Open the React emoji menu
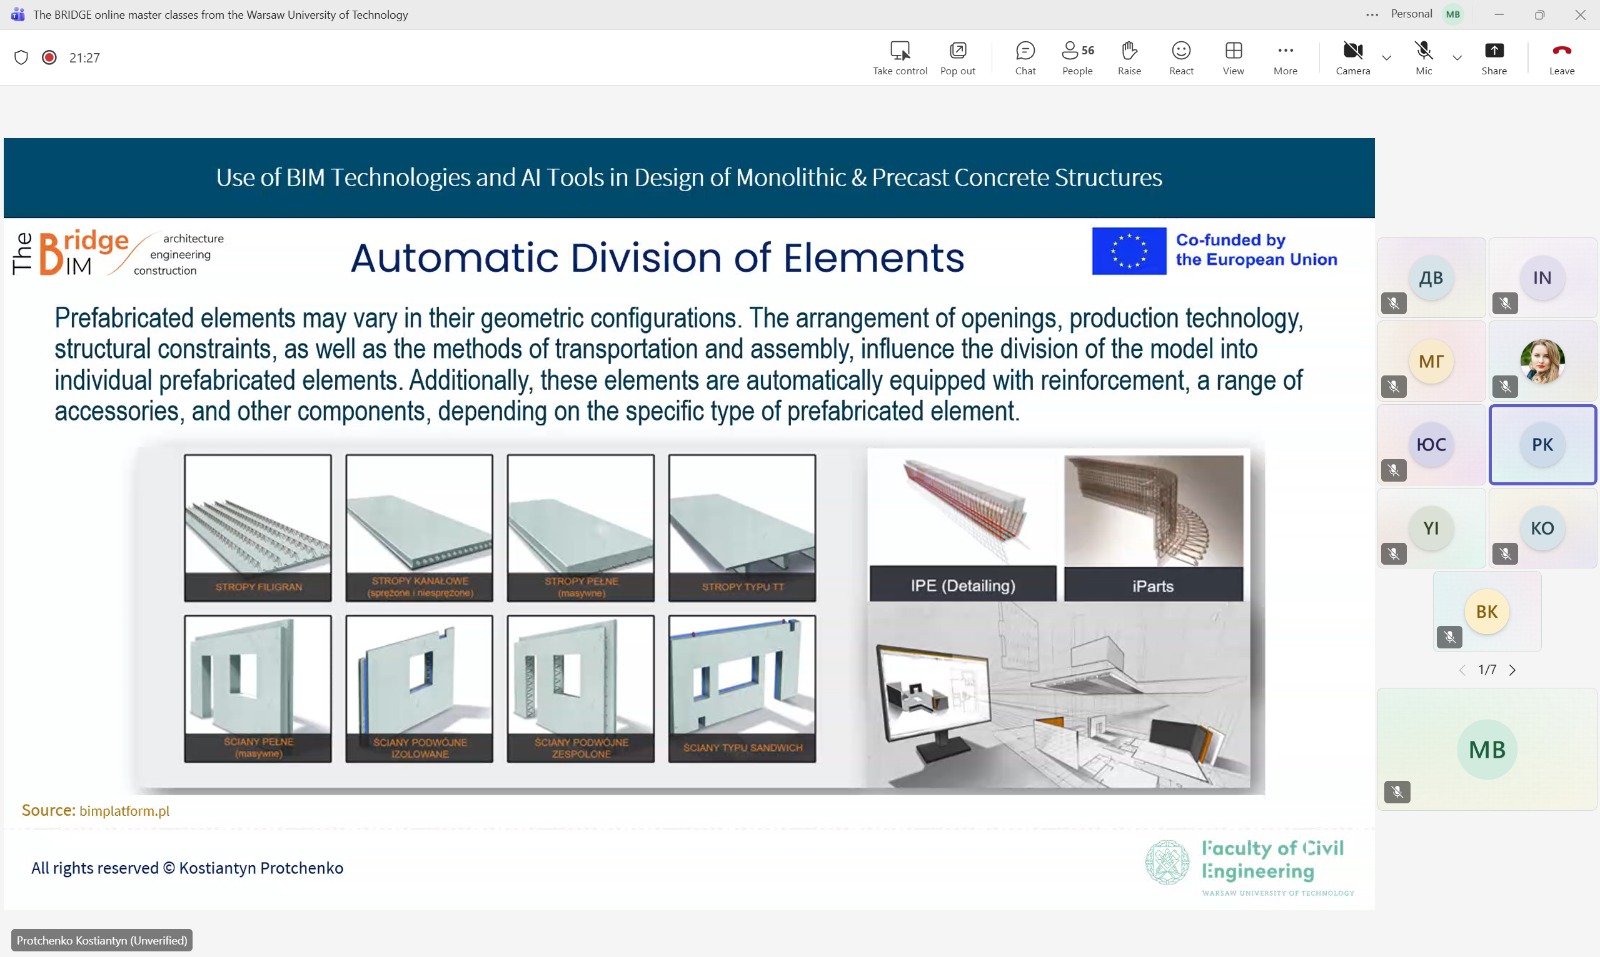Image resolution: width=1600 pixels, height=957 pixels. coord(1181,57)
